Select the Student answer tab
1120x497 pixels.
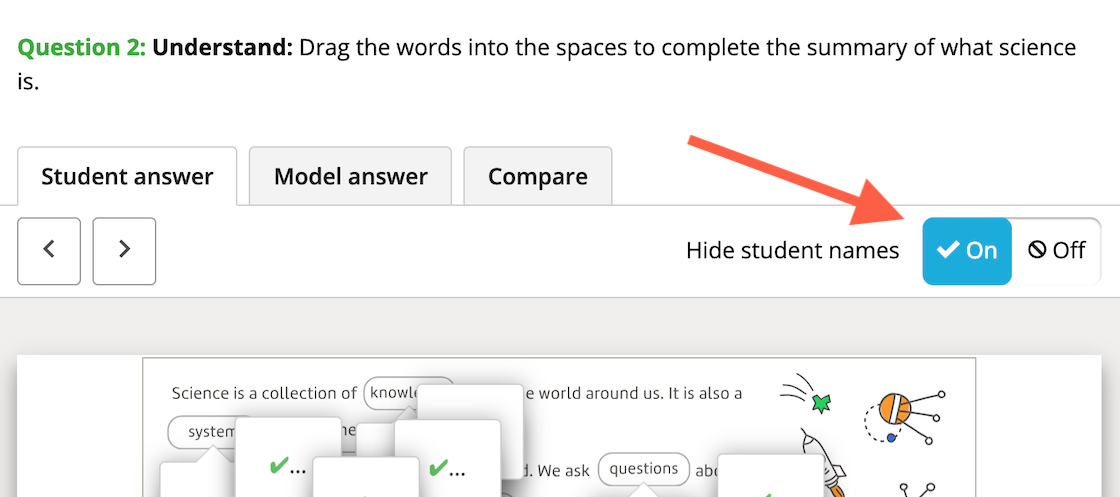(127, 176)
